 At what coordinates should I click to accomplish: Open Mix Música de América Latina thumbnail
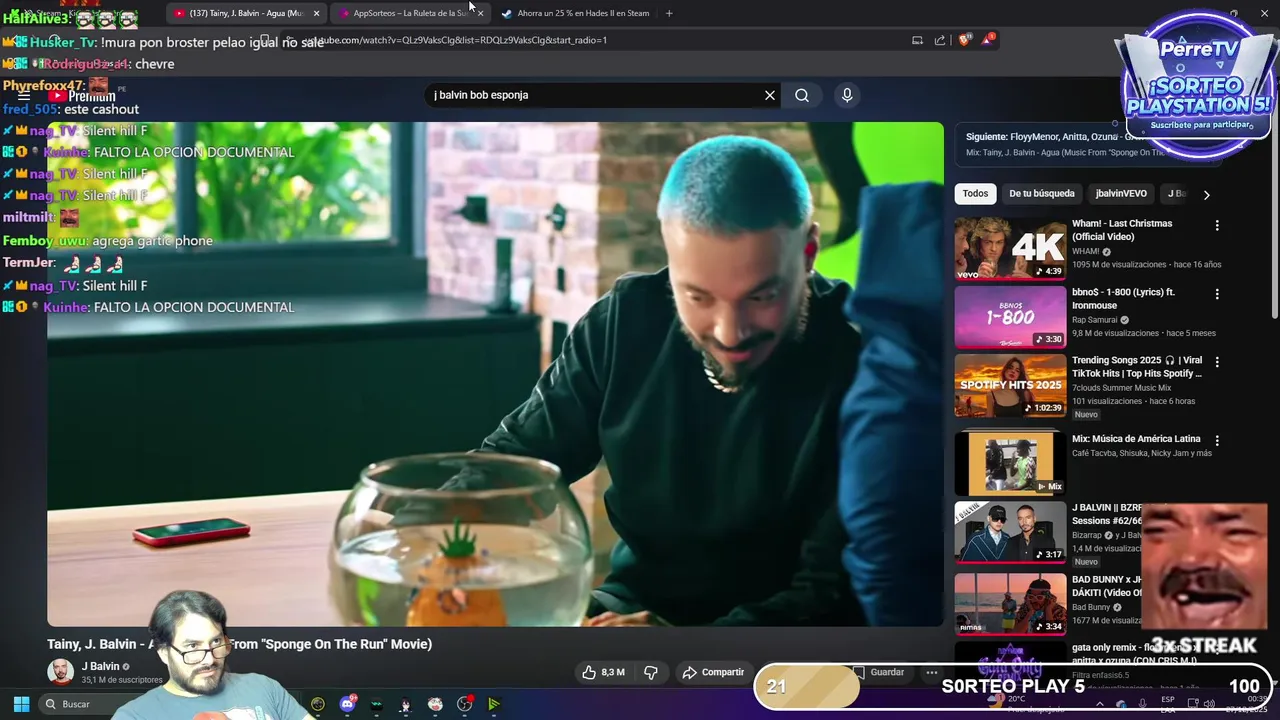click(1010, 463)
